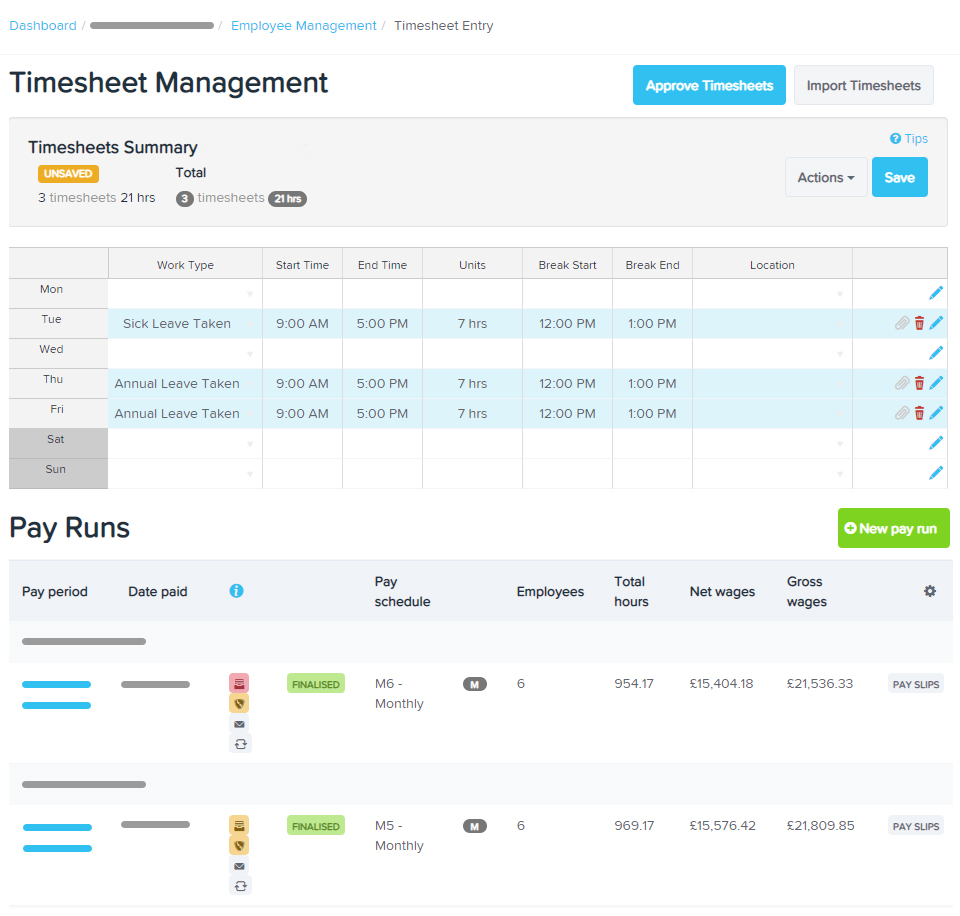Screen dimensions: 960x916
Task: Click the paperclip attachment icon on Thursday's row
Action: [902, 383]
